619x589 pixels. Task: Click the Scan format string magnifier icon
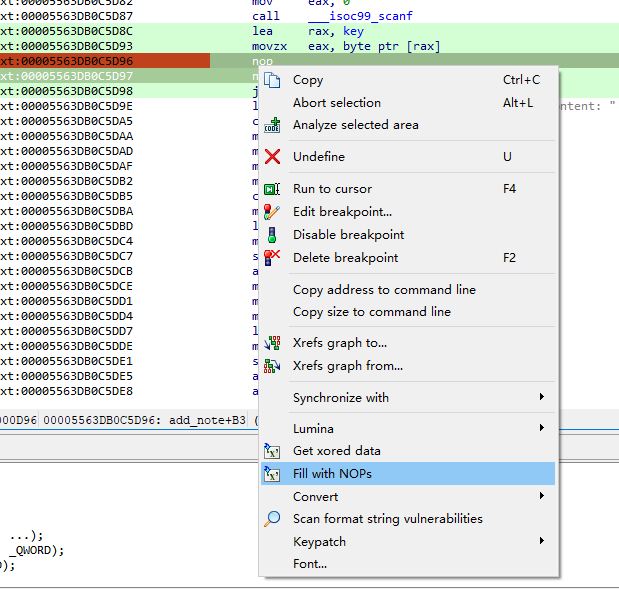click(x=272, y=519)
